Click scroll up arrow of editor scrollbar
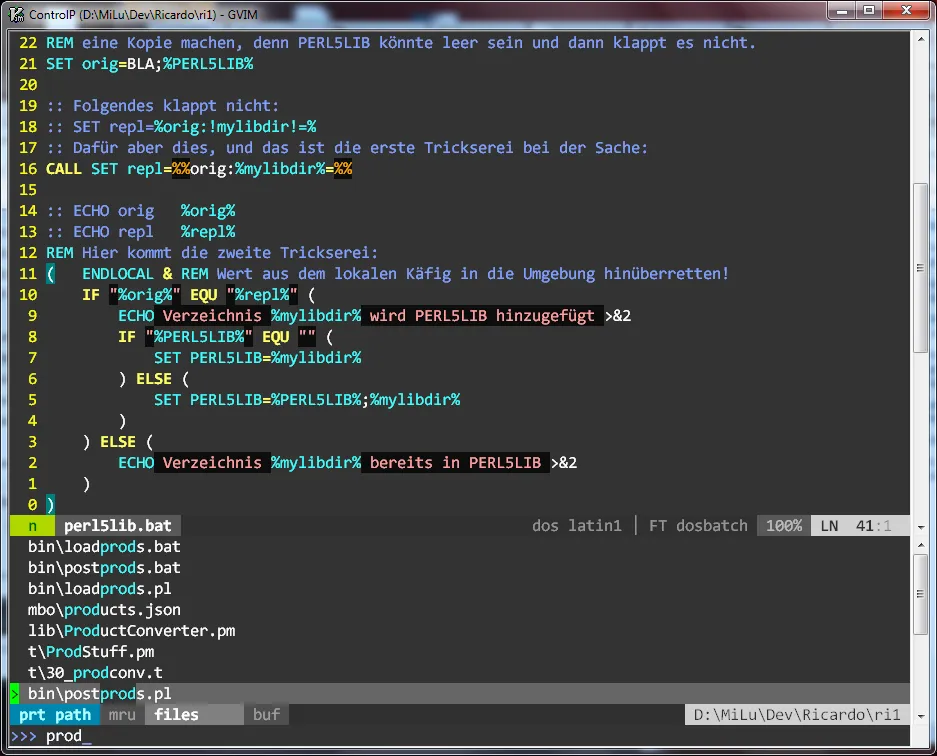This screenshot has height=756, width=937. coord(921,38)
